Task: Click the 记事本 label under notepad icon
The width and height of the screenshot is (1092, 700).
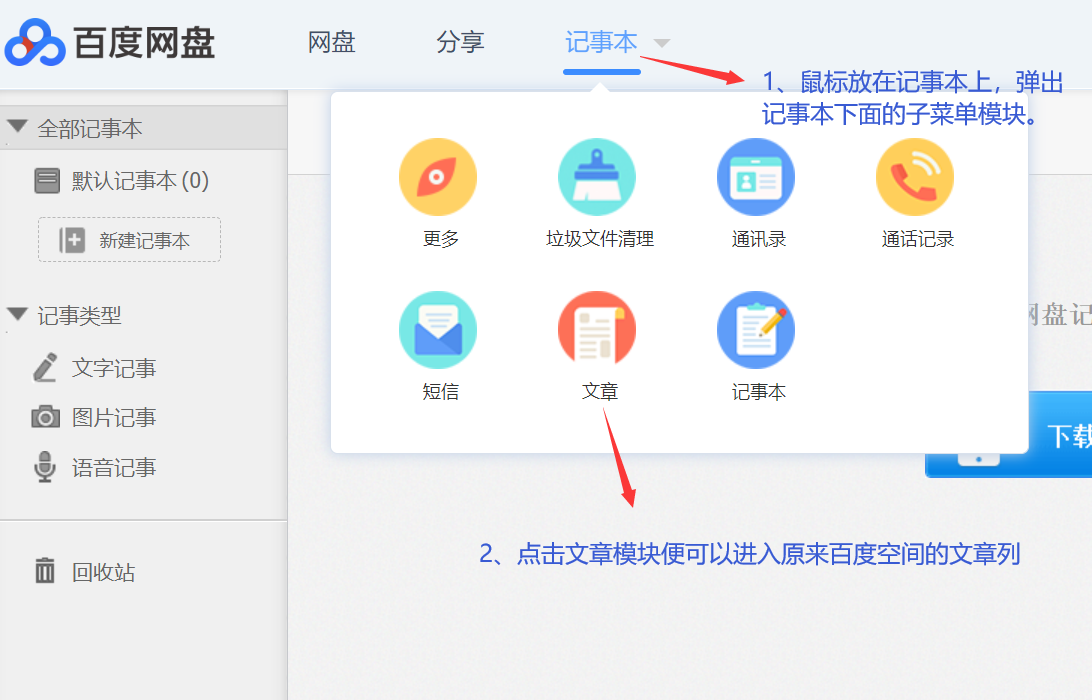Action: pos(758,391)
